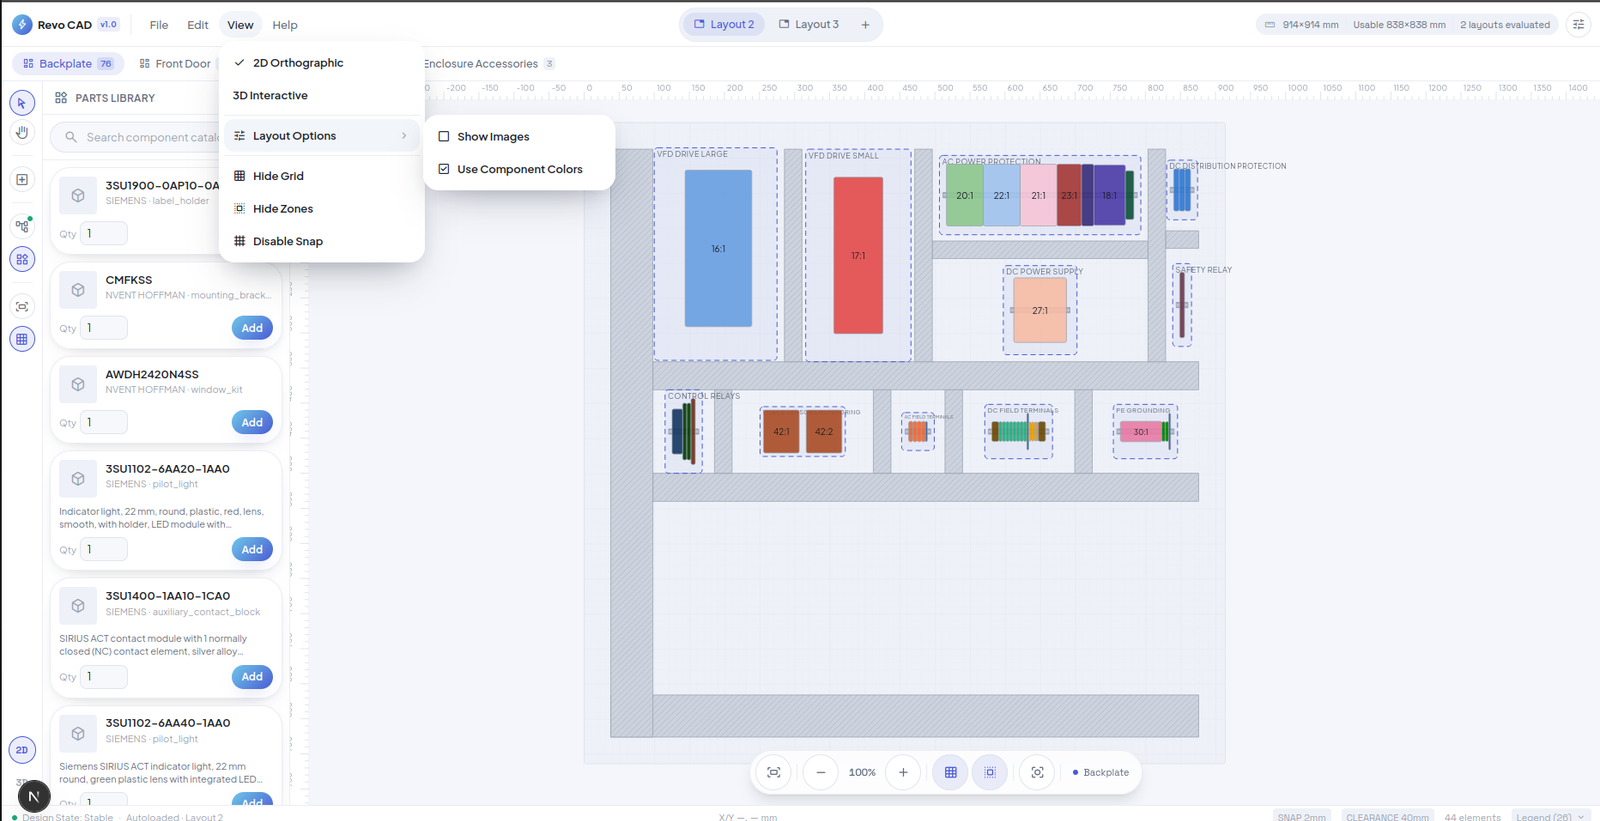The height and width of the screenshot is (821, 1600).
Task: Click the 100% zoom level readout
Action: coord(862,772)
